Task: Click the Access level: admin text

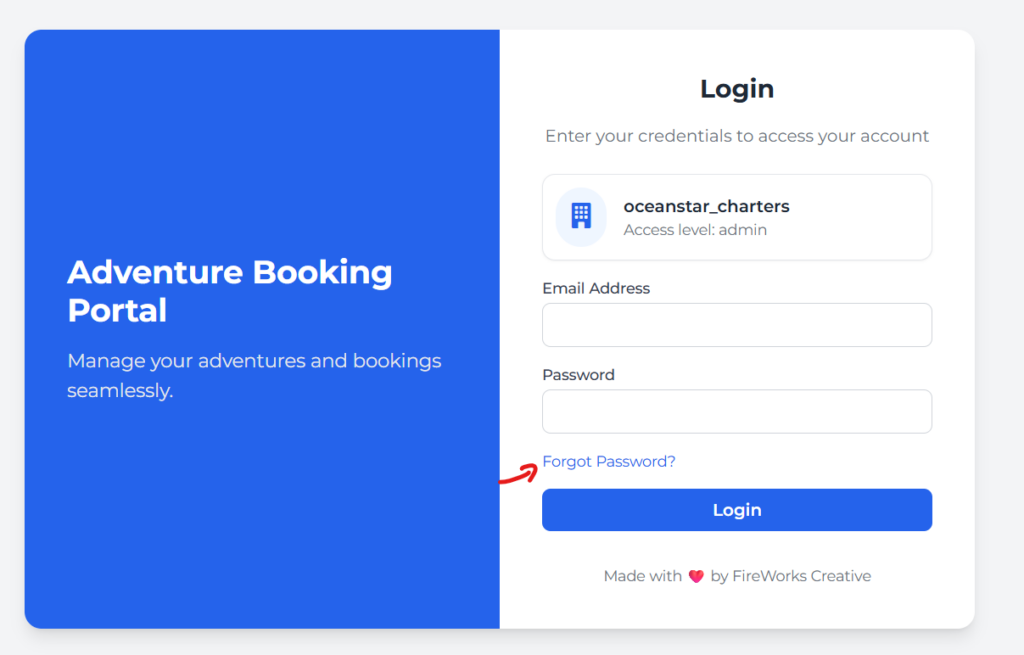Action: [695, 230]
